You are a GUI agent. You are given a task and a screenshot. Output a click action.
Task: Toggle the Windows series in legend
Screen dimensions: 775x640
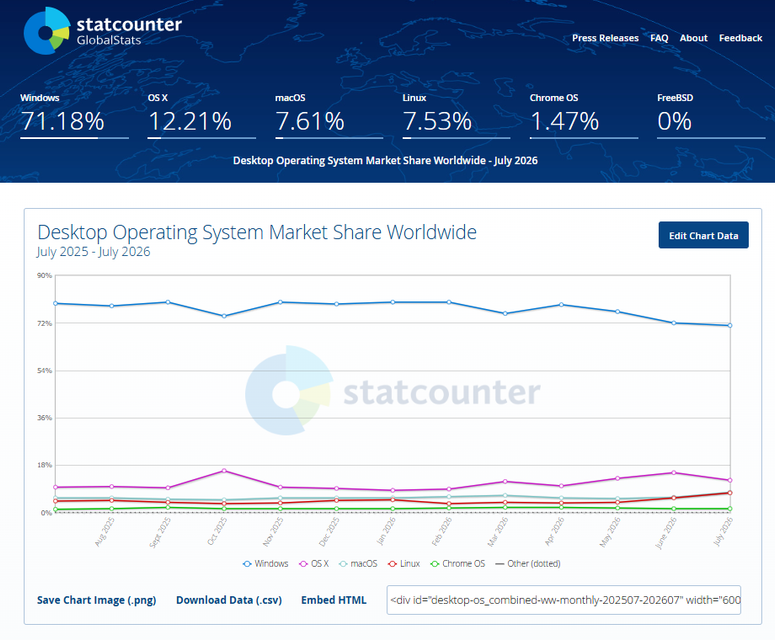coord(265,563)
